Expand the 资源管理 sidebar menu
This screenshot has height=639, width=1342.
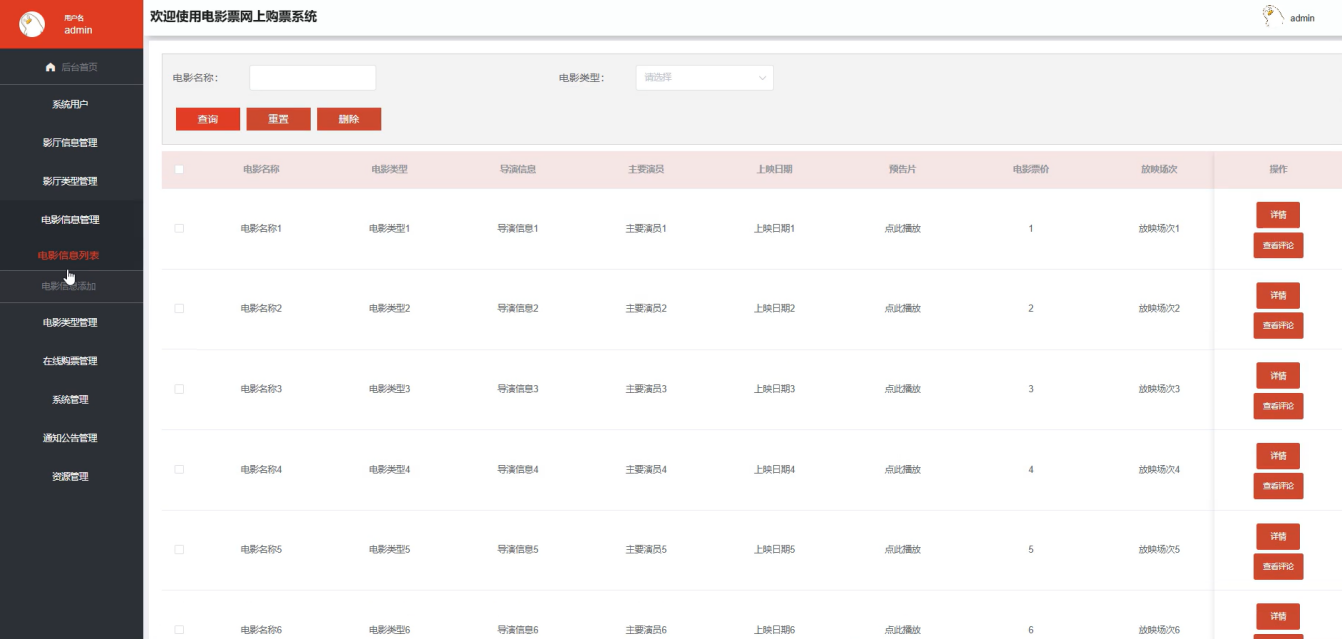tap(72, 476)
